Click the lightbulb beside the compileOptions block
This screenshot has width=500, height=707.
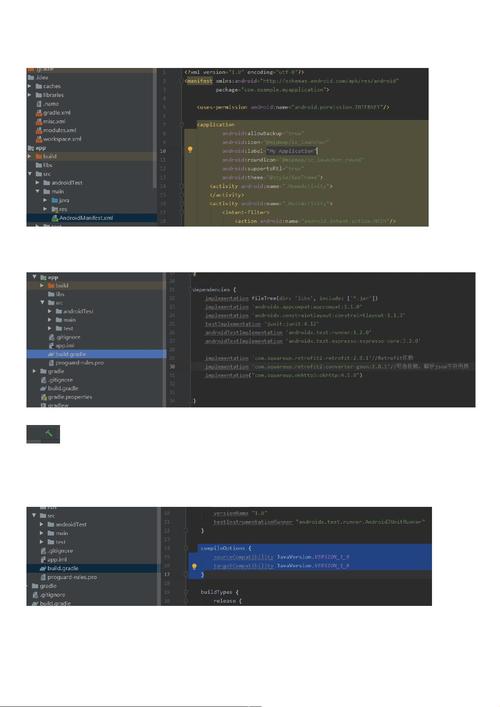point(194,566)
